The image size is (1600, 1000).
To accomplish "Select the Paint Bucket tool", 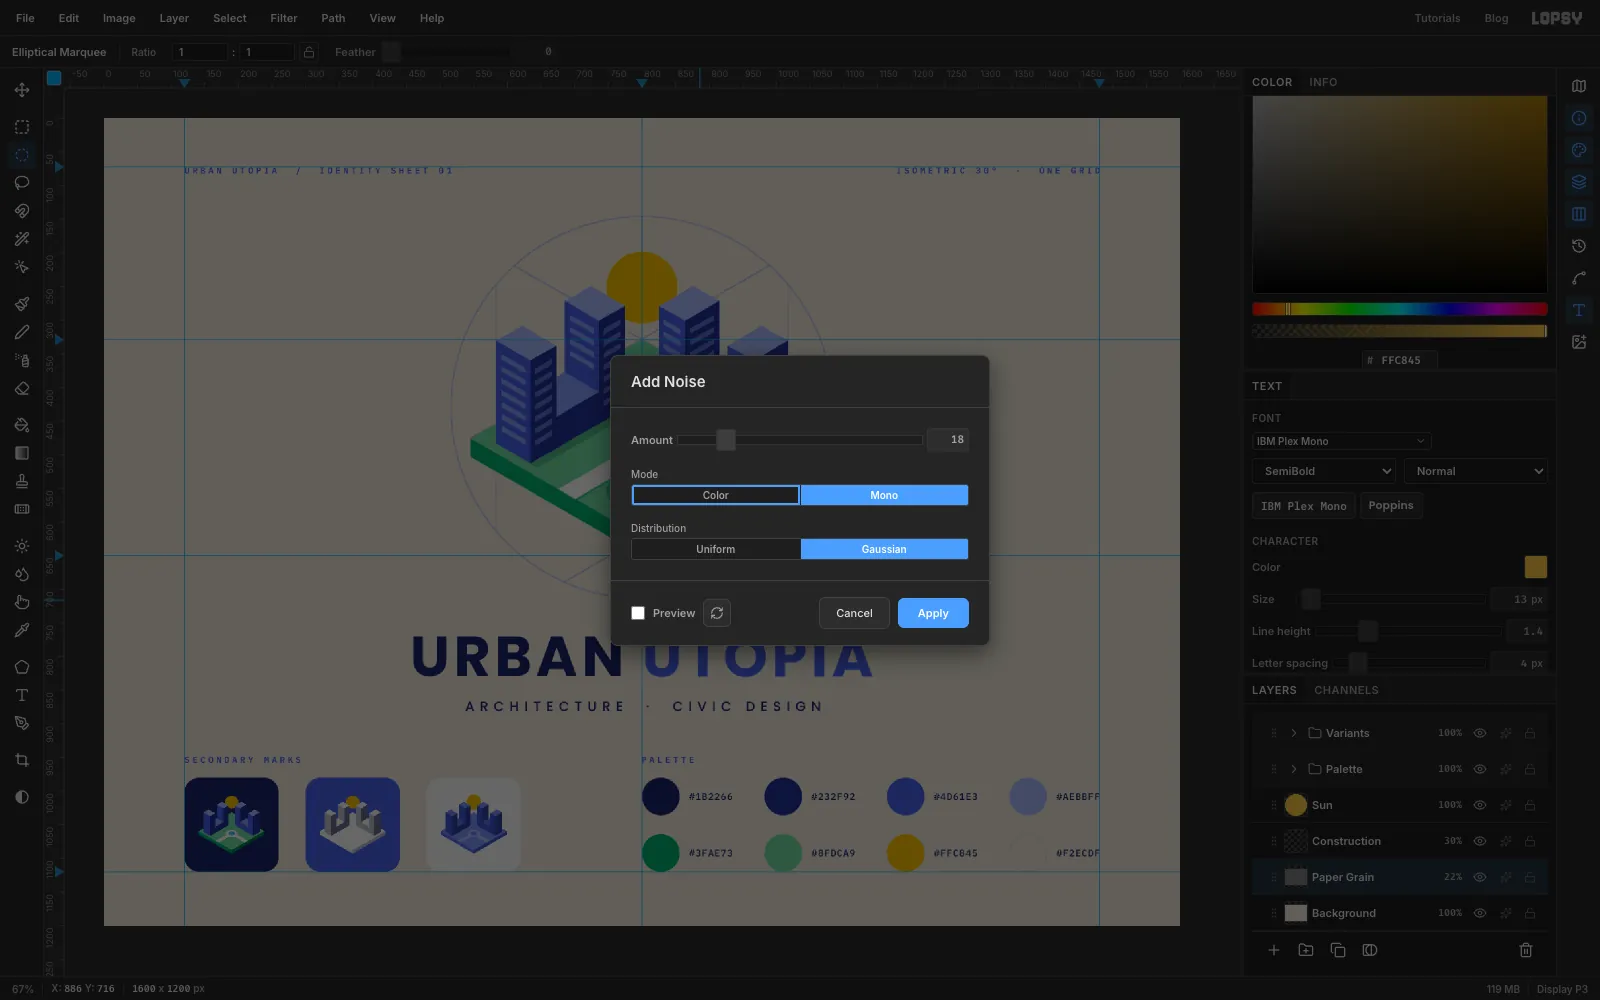I will point(22,425).
